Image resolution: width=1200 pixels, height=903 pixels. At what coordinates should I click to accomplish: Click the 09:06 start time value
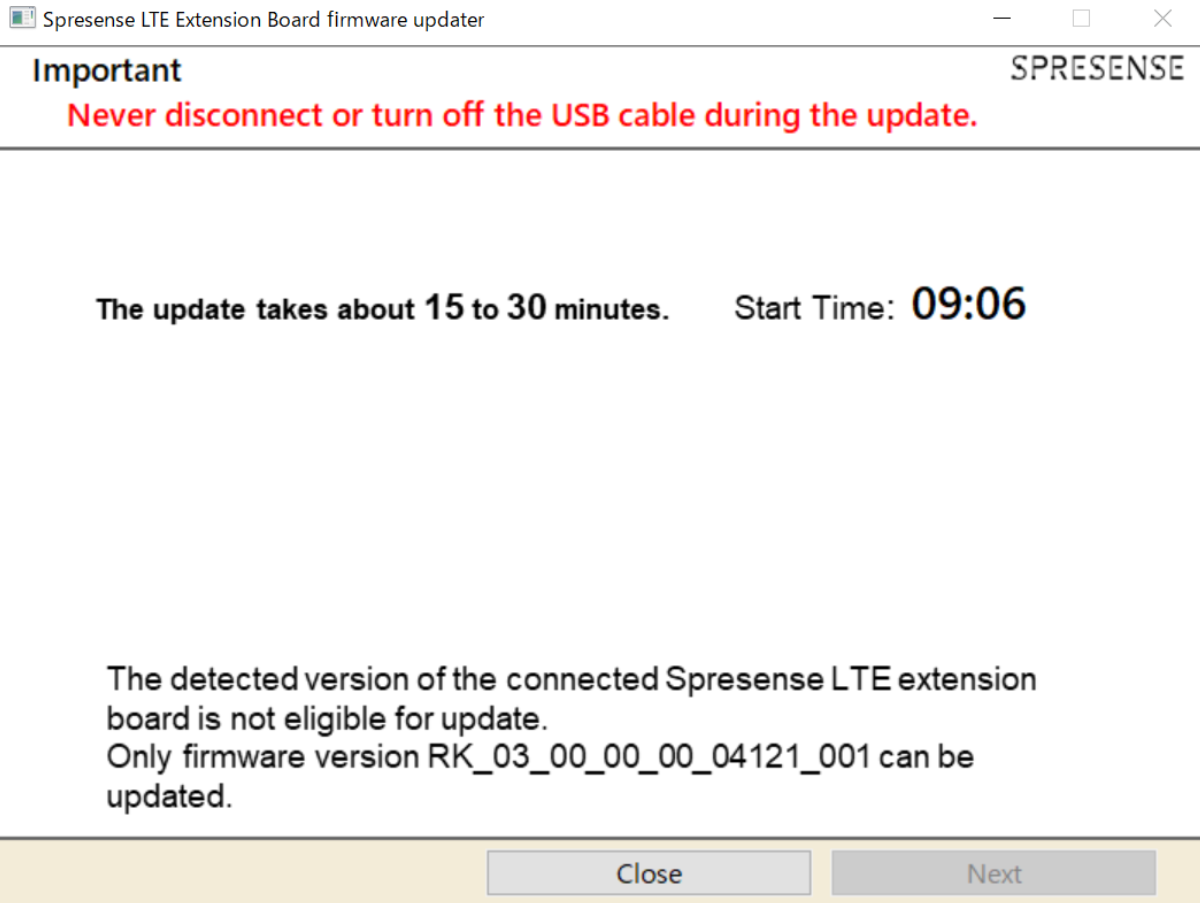tap(968, 304)
